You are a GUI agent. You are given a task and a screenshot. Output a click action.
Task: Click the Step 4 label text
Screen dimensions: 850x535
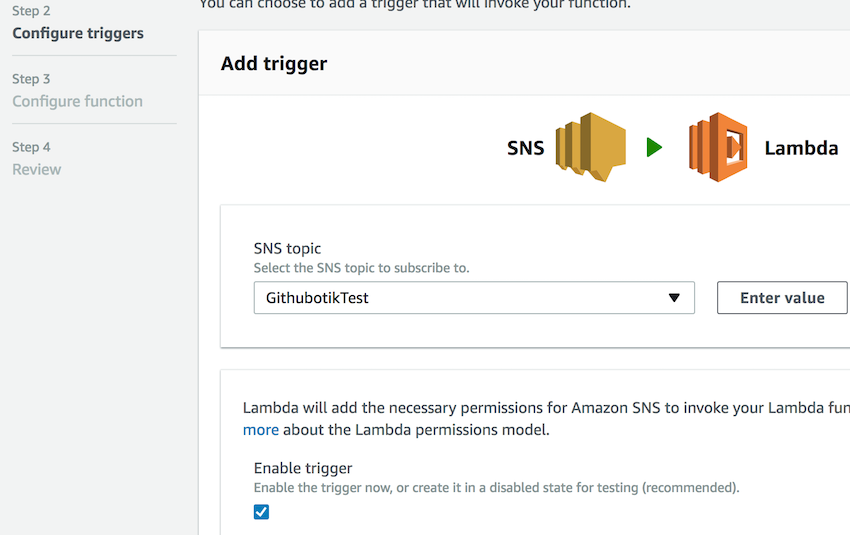[x=31, y=147]
